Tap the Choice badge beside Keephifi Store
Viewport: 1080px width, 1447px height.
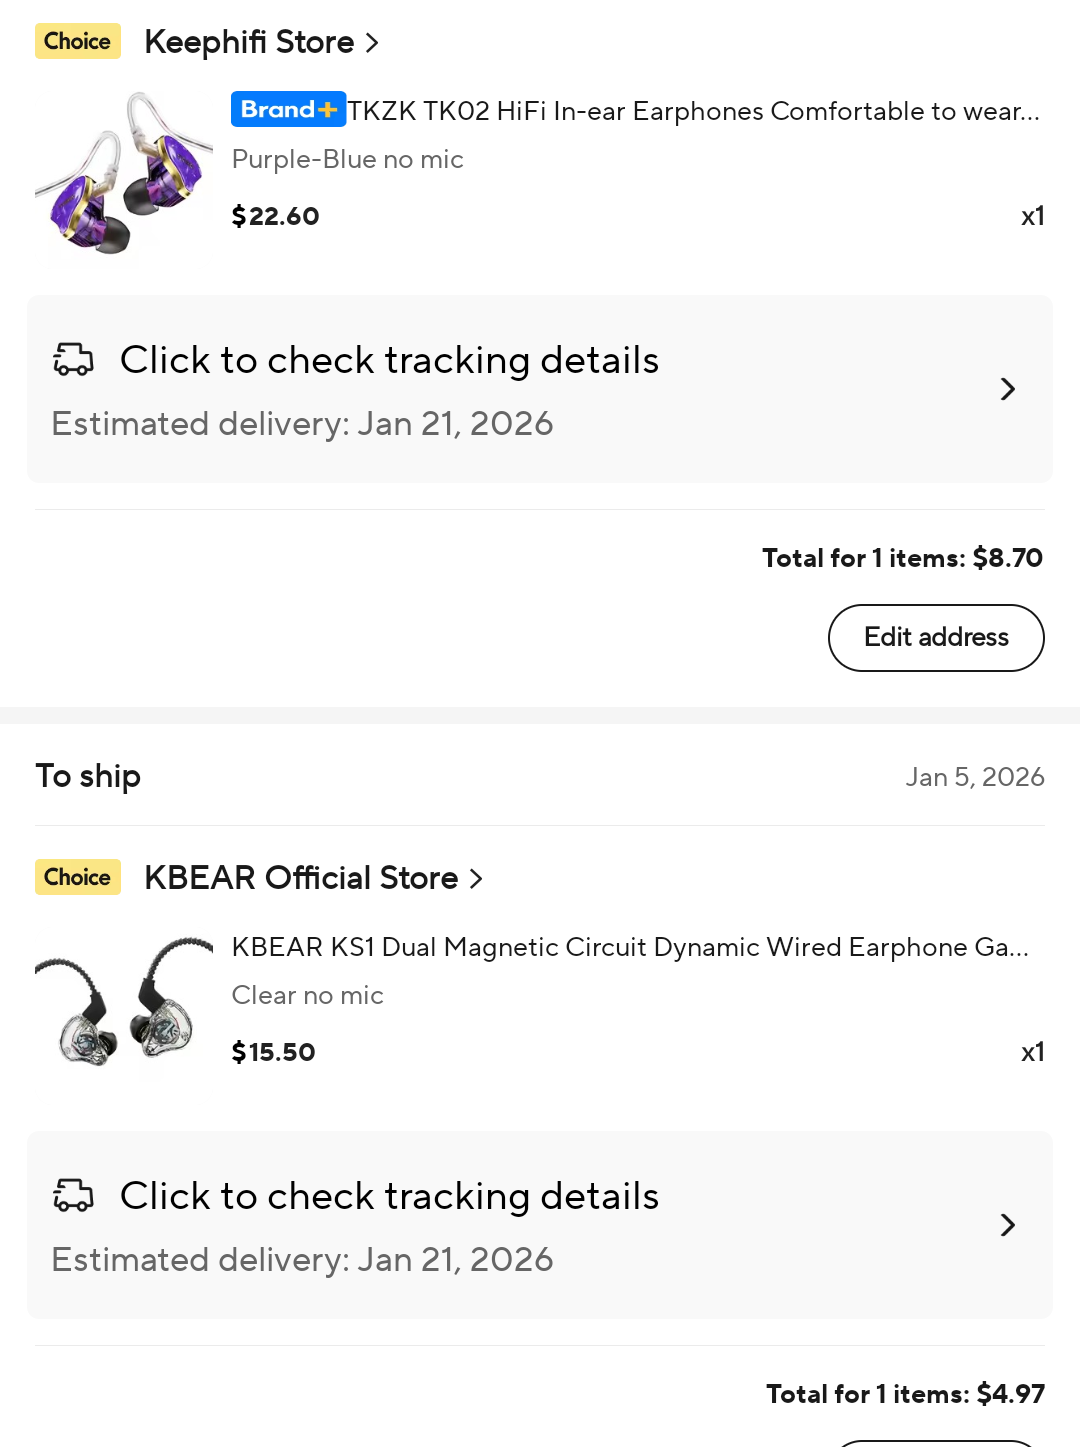[x=78, y=41]
